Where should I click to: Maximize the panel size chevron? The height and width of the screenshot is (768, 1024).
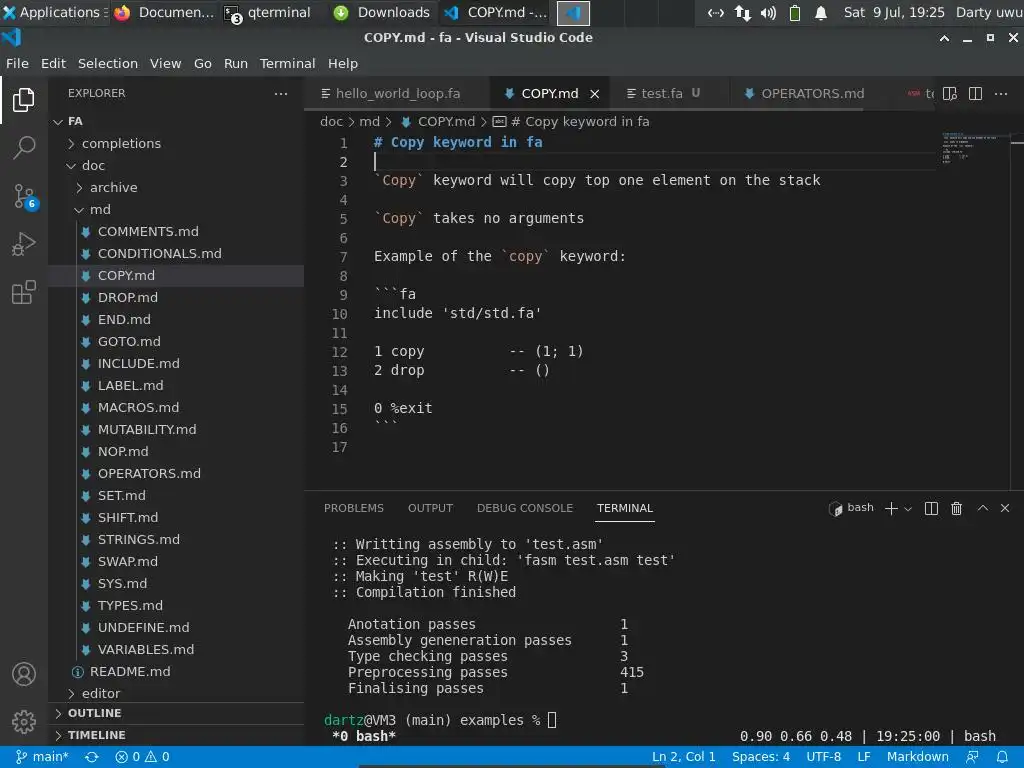click(982, 508)
